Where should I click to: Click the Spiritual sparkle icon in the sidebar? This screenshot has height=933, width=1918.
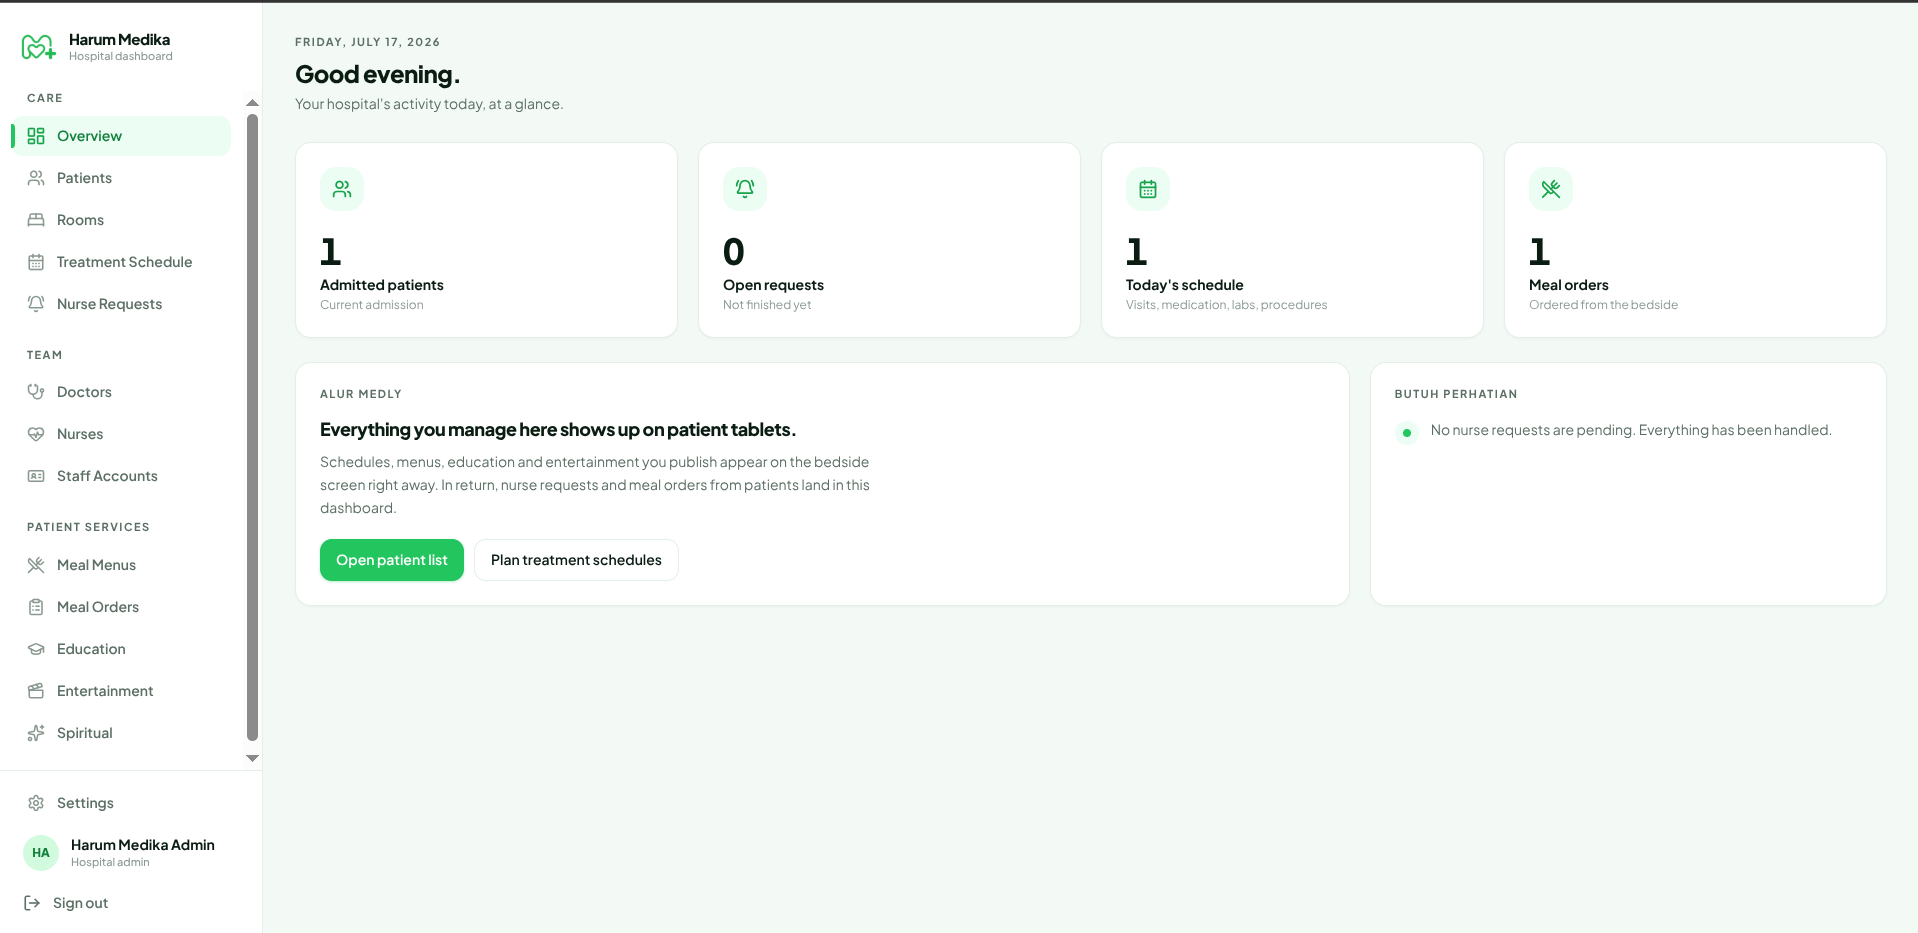pos(36,733)
